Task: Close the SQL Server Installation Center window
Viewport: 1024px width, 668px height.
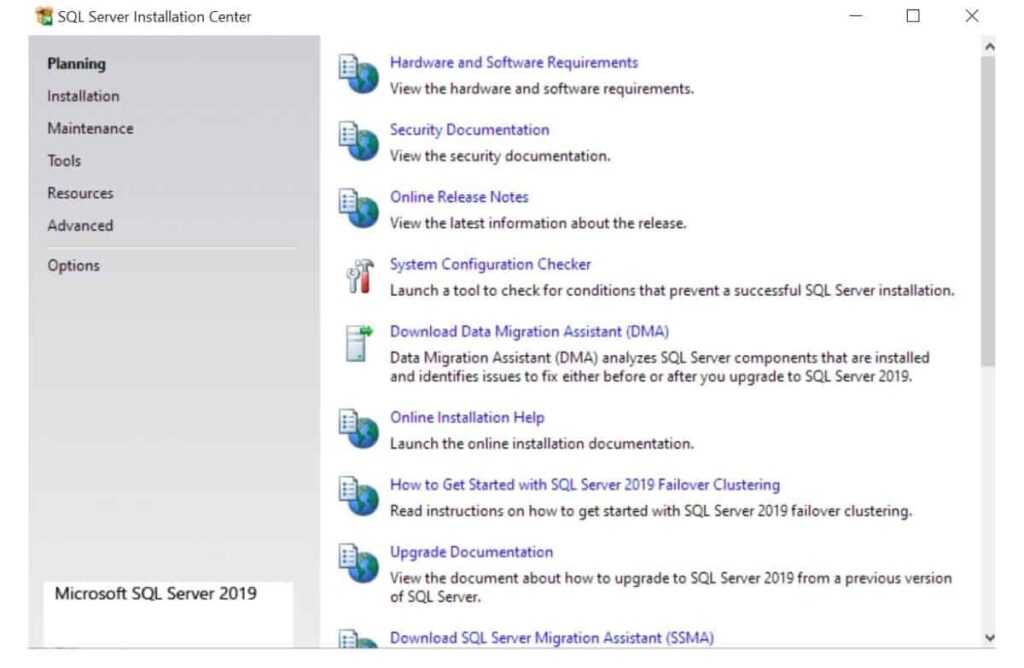Action: (972, 16)
